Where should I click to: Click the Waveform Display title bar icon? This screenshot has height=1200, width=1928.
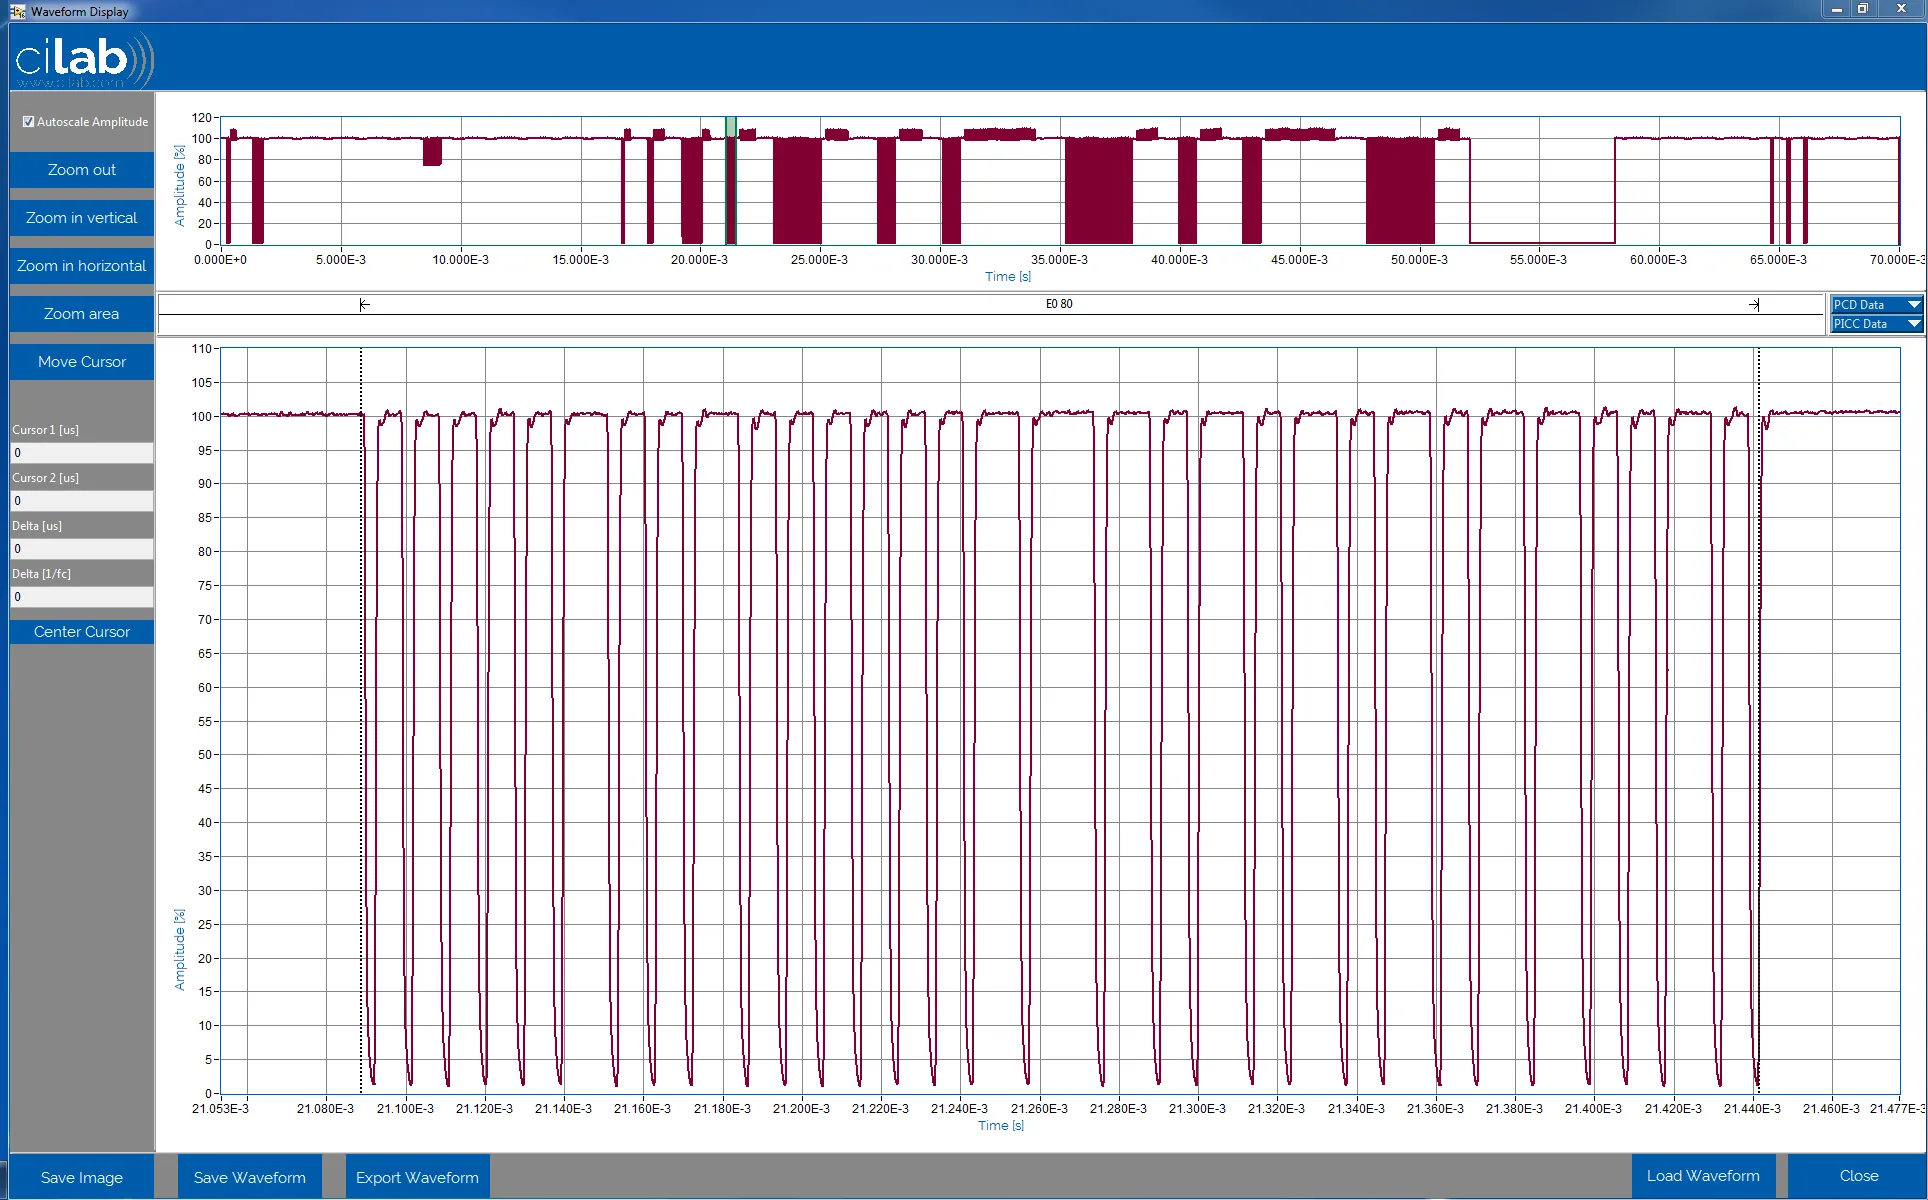(x=17, y=11)
